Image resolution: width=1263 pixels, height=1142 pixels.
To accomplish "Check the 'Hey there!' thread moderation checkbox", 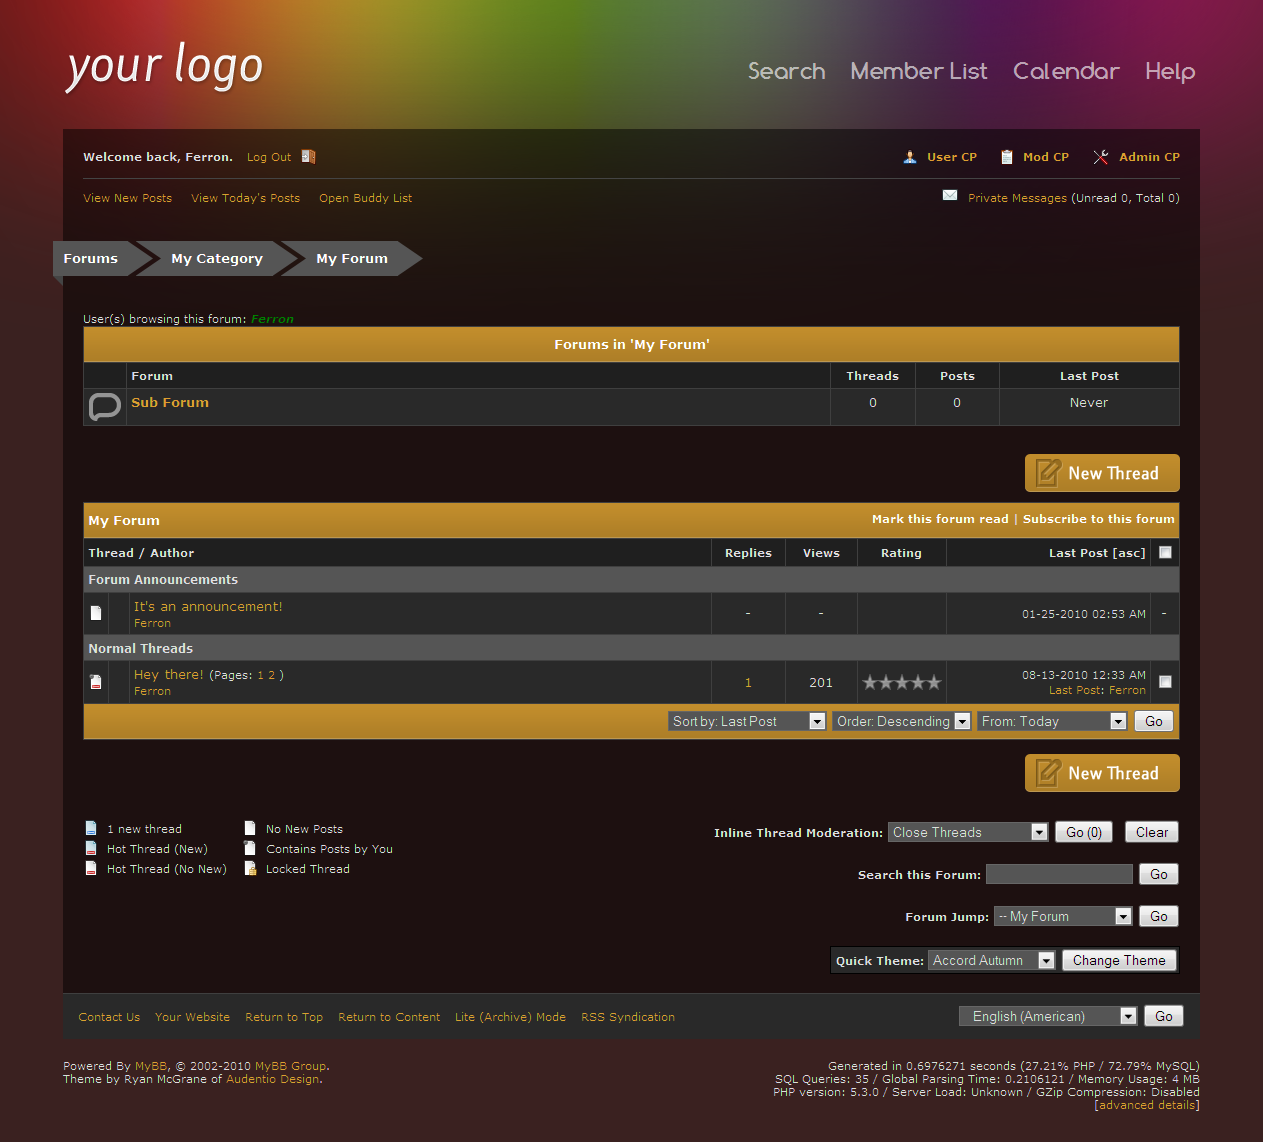I will coord(1165,682).
